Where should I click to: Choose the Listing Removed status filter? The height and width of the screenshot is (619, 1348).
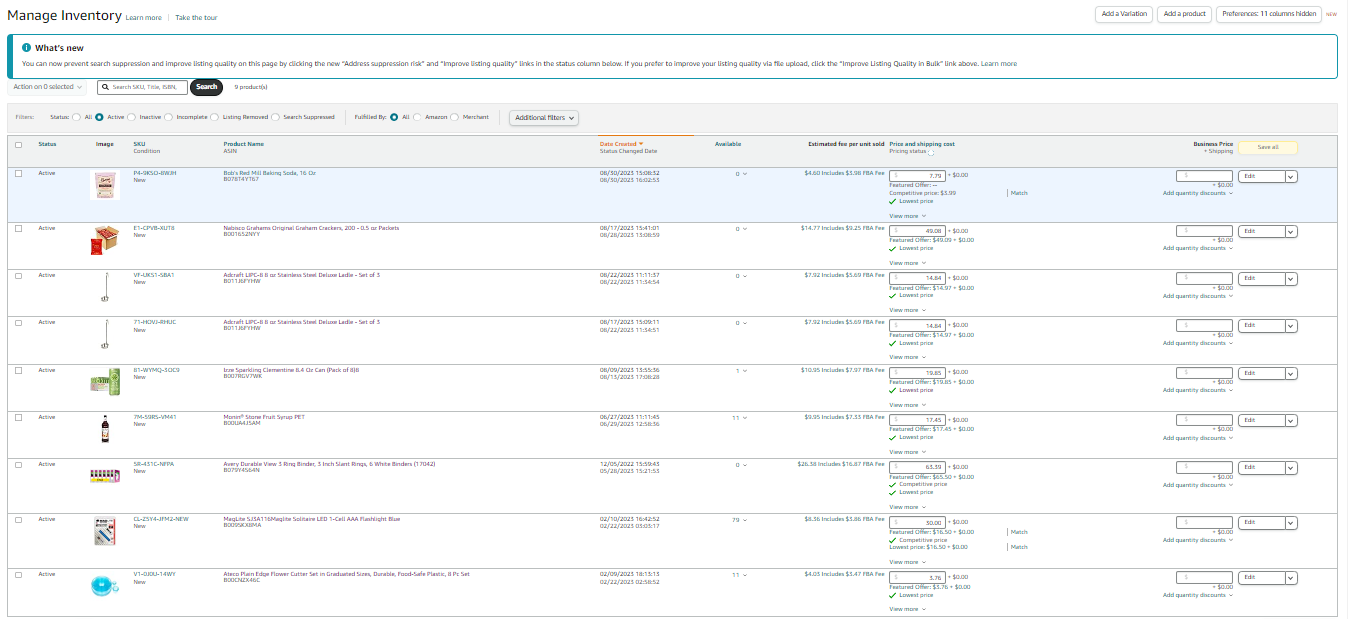(x=214, y=117)
